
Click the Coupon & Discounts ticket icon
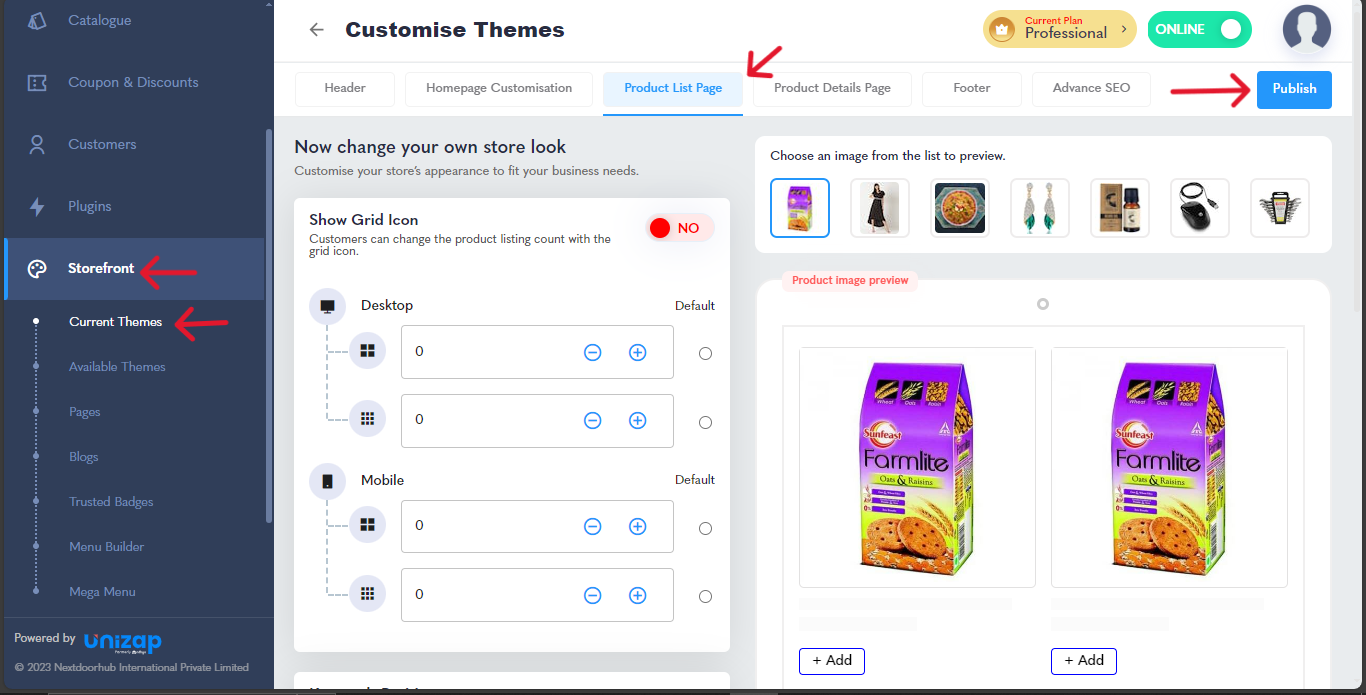(37, 82)
